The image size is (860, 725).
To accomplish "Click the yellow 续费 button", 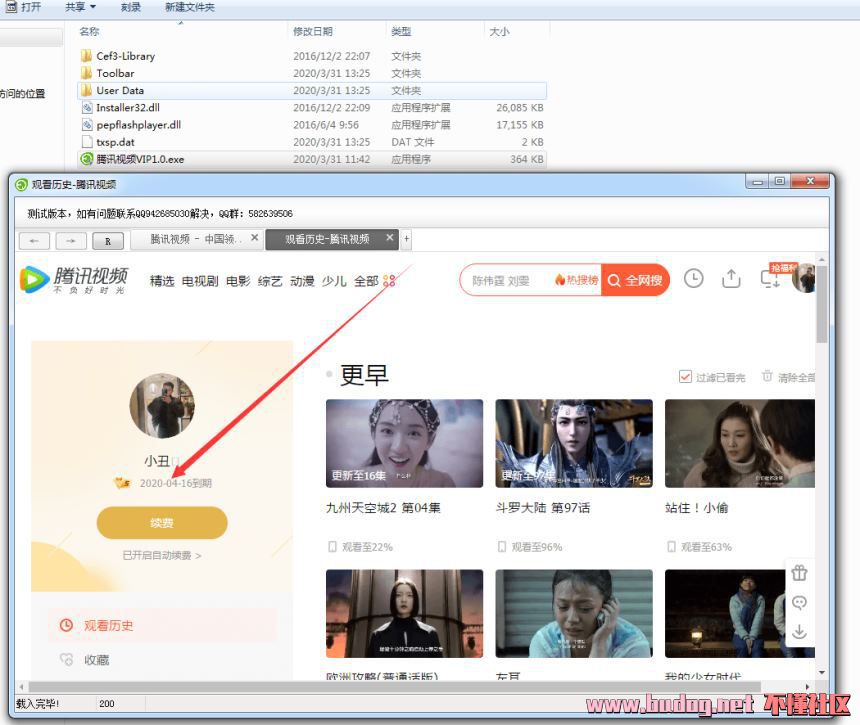I will [162, 522].
